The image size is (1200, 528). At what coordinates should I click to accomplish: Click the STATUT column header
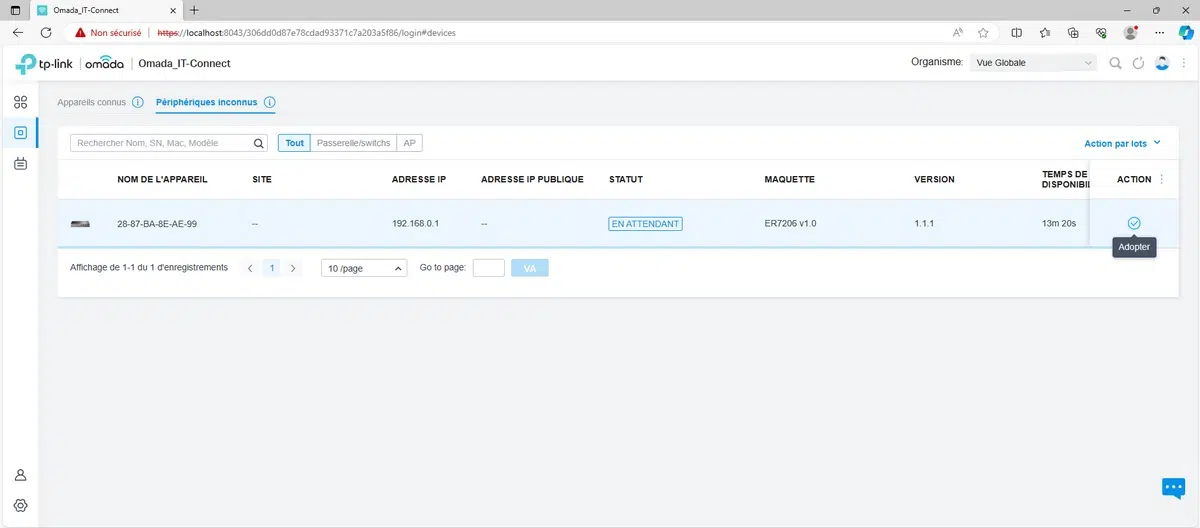(x=626, y=180)
